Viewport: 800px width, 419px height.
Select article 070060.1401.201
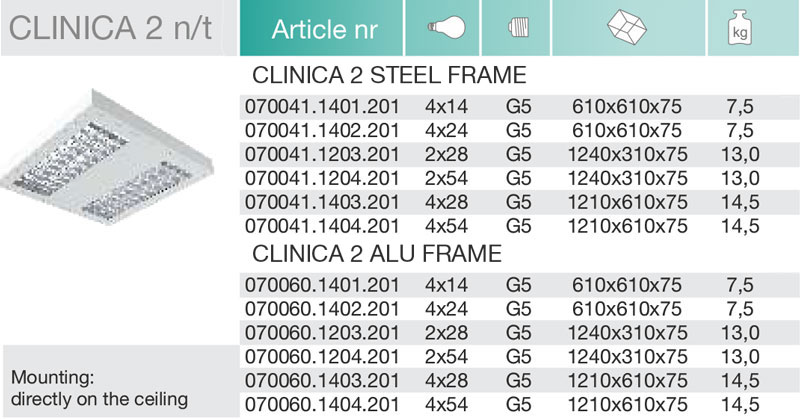322,285
